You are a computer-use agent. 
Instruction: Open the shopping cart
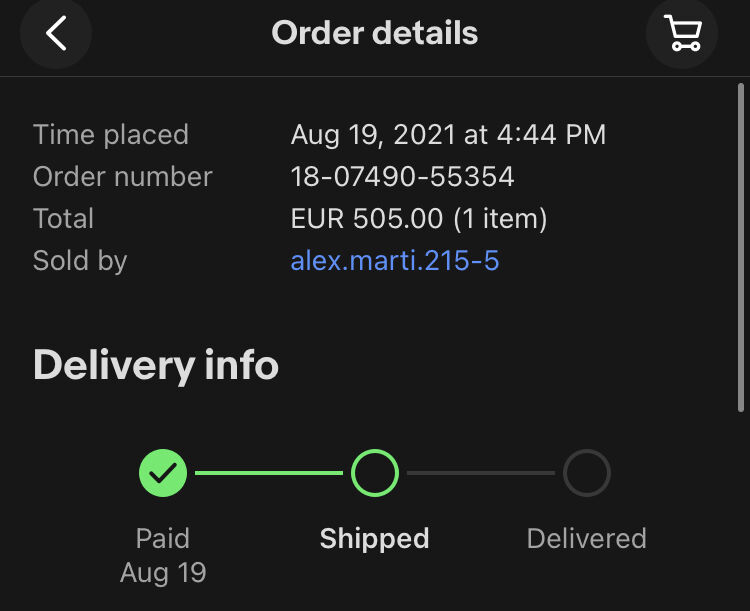click(682, 33)
